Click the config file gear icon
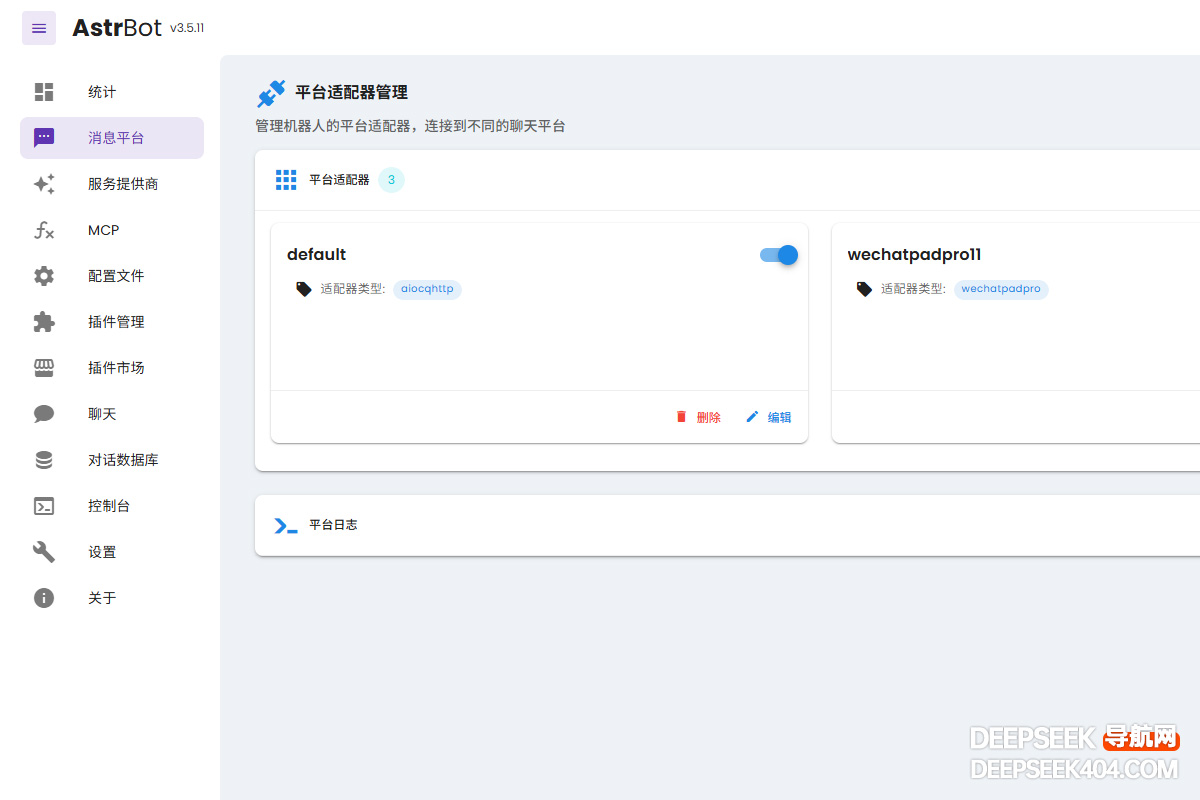Viewport: 1200px width, 800px height. click(44, 276)
